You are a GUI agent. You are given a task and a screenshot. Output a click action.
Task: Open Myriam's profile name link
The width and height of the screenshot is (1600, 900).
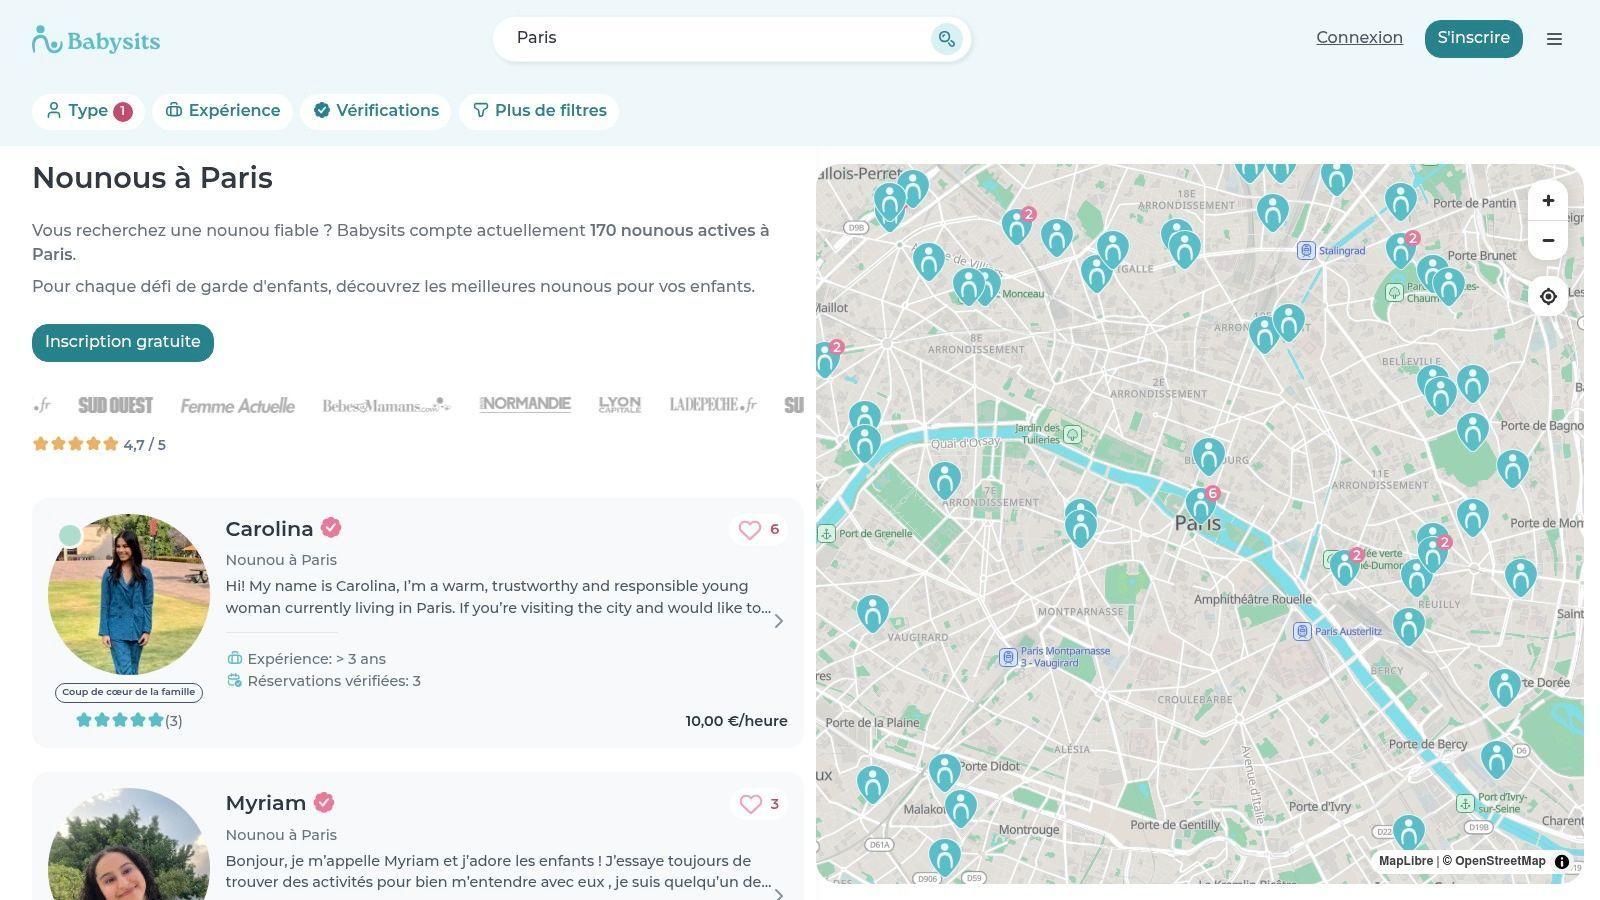point(266,803)
